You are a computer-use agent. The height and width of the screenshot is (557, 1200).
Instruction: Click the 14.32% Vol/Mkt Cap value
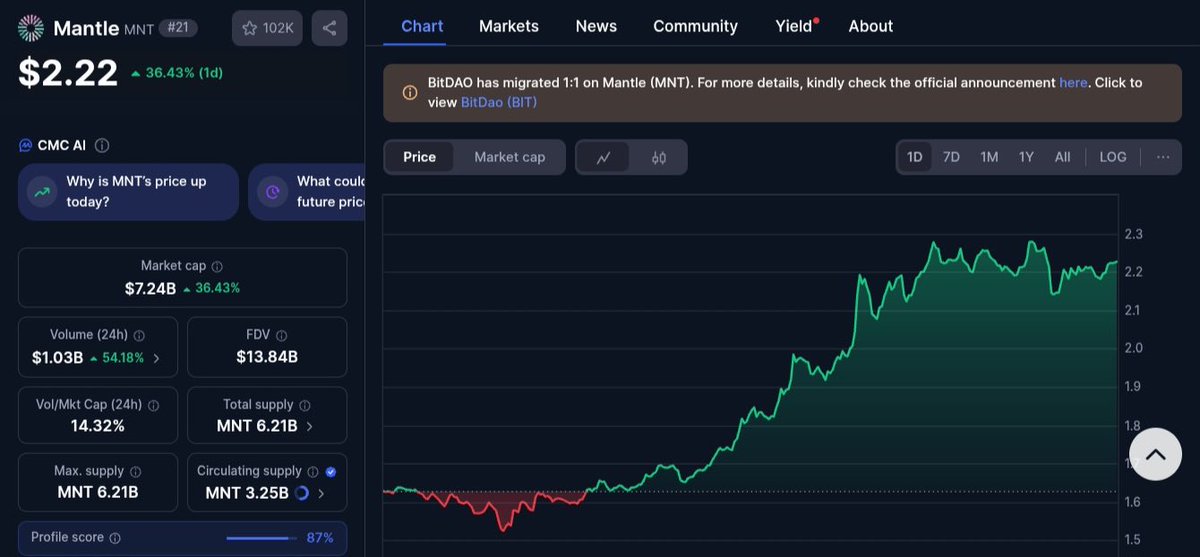coord(98,426)
